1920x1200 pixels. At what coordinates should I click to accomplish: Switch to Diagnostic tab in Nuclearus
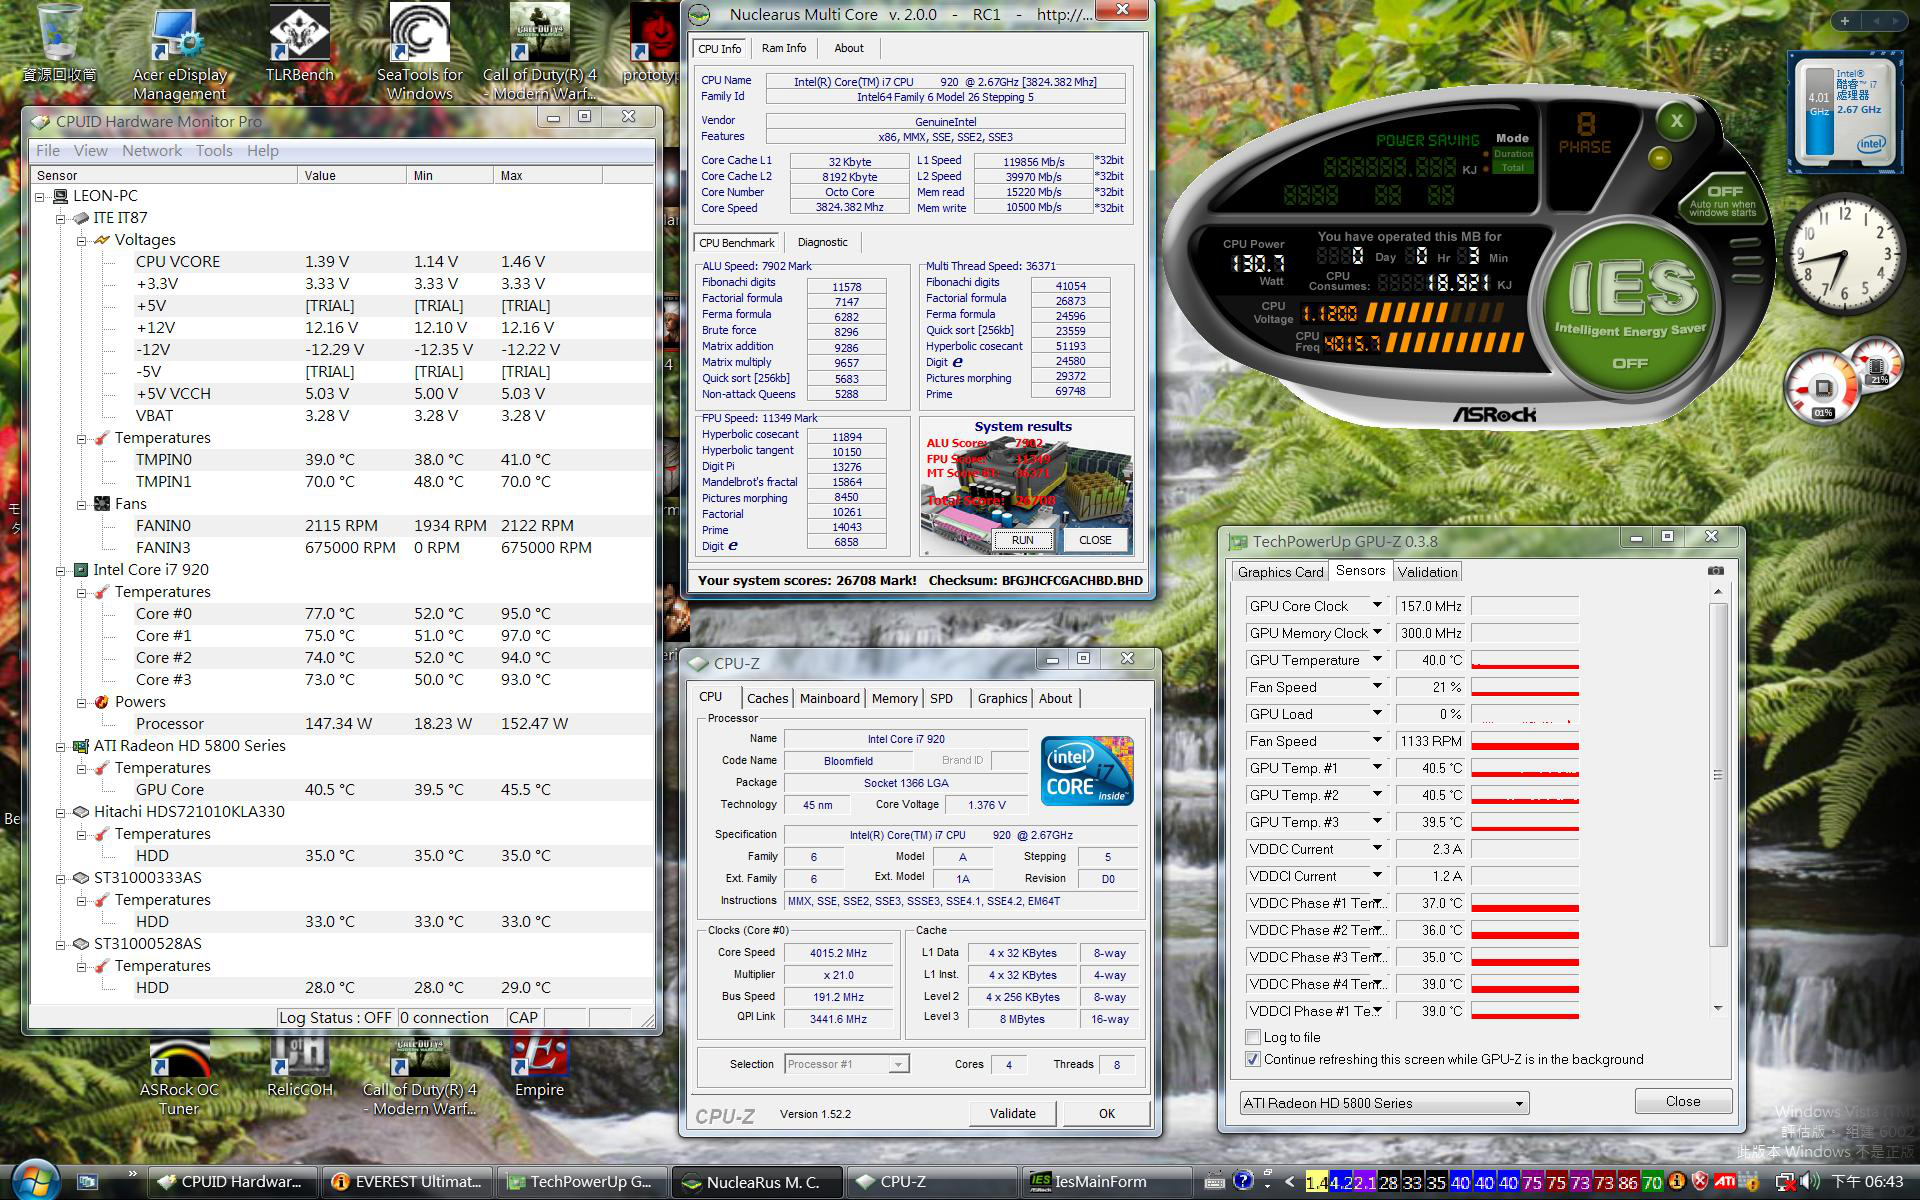(823, 242)
